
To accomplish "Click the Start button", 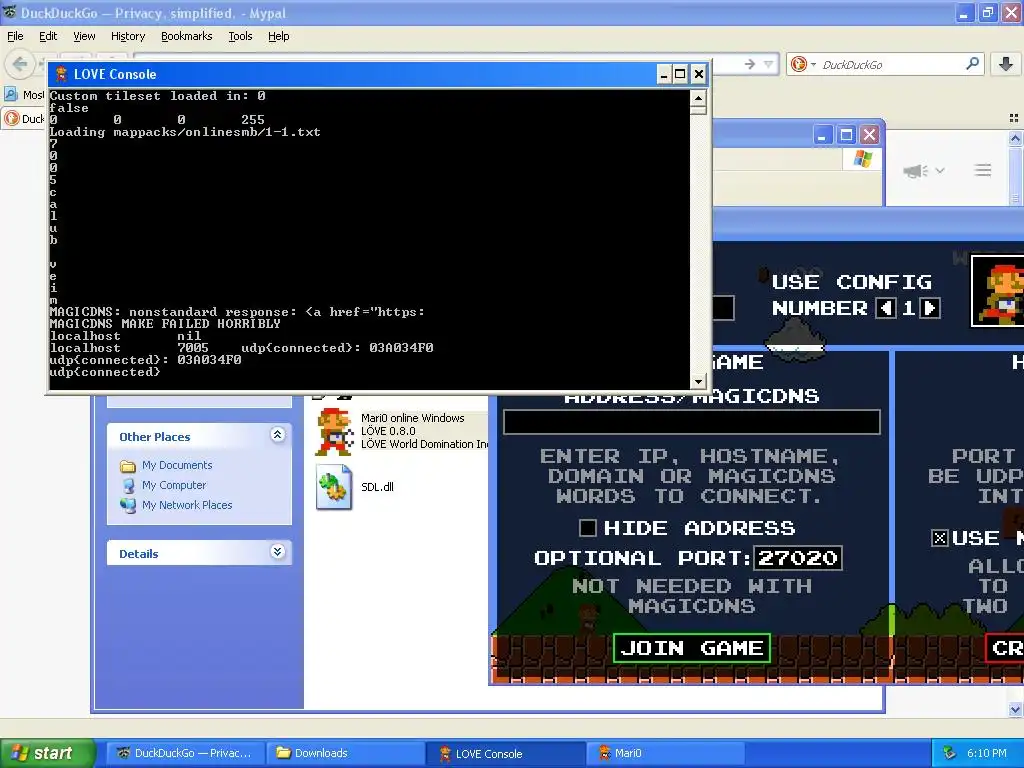I will pyautogui.click(x=47, y=753).
